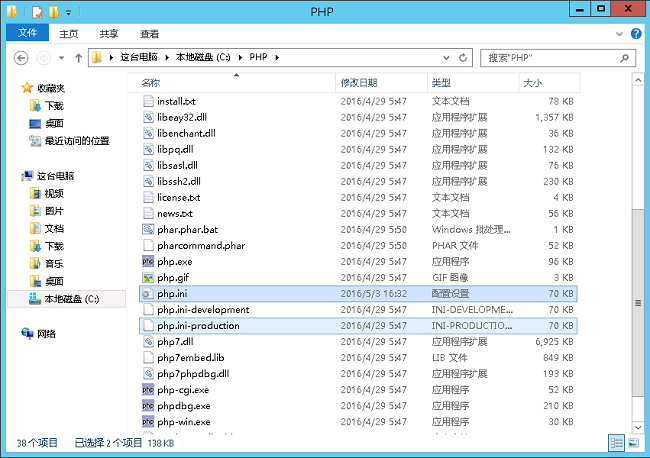Select 收藏夹 in navigation pane
Viewport: 650px width, 458px height.
pyautogui.click(x=51, y=88)
